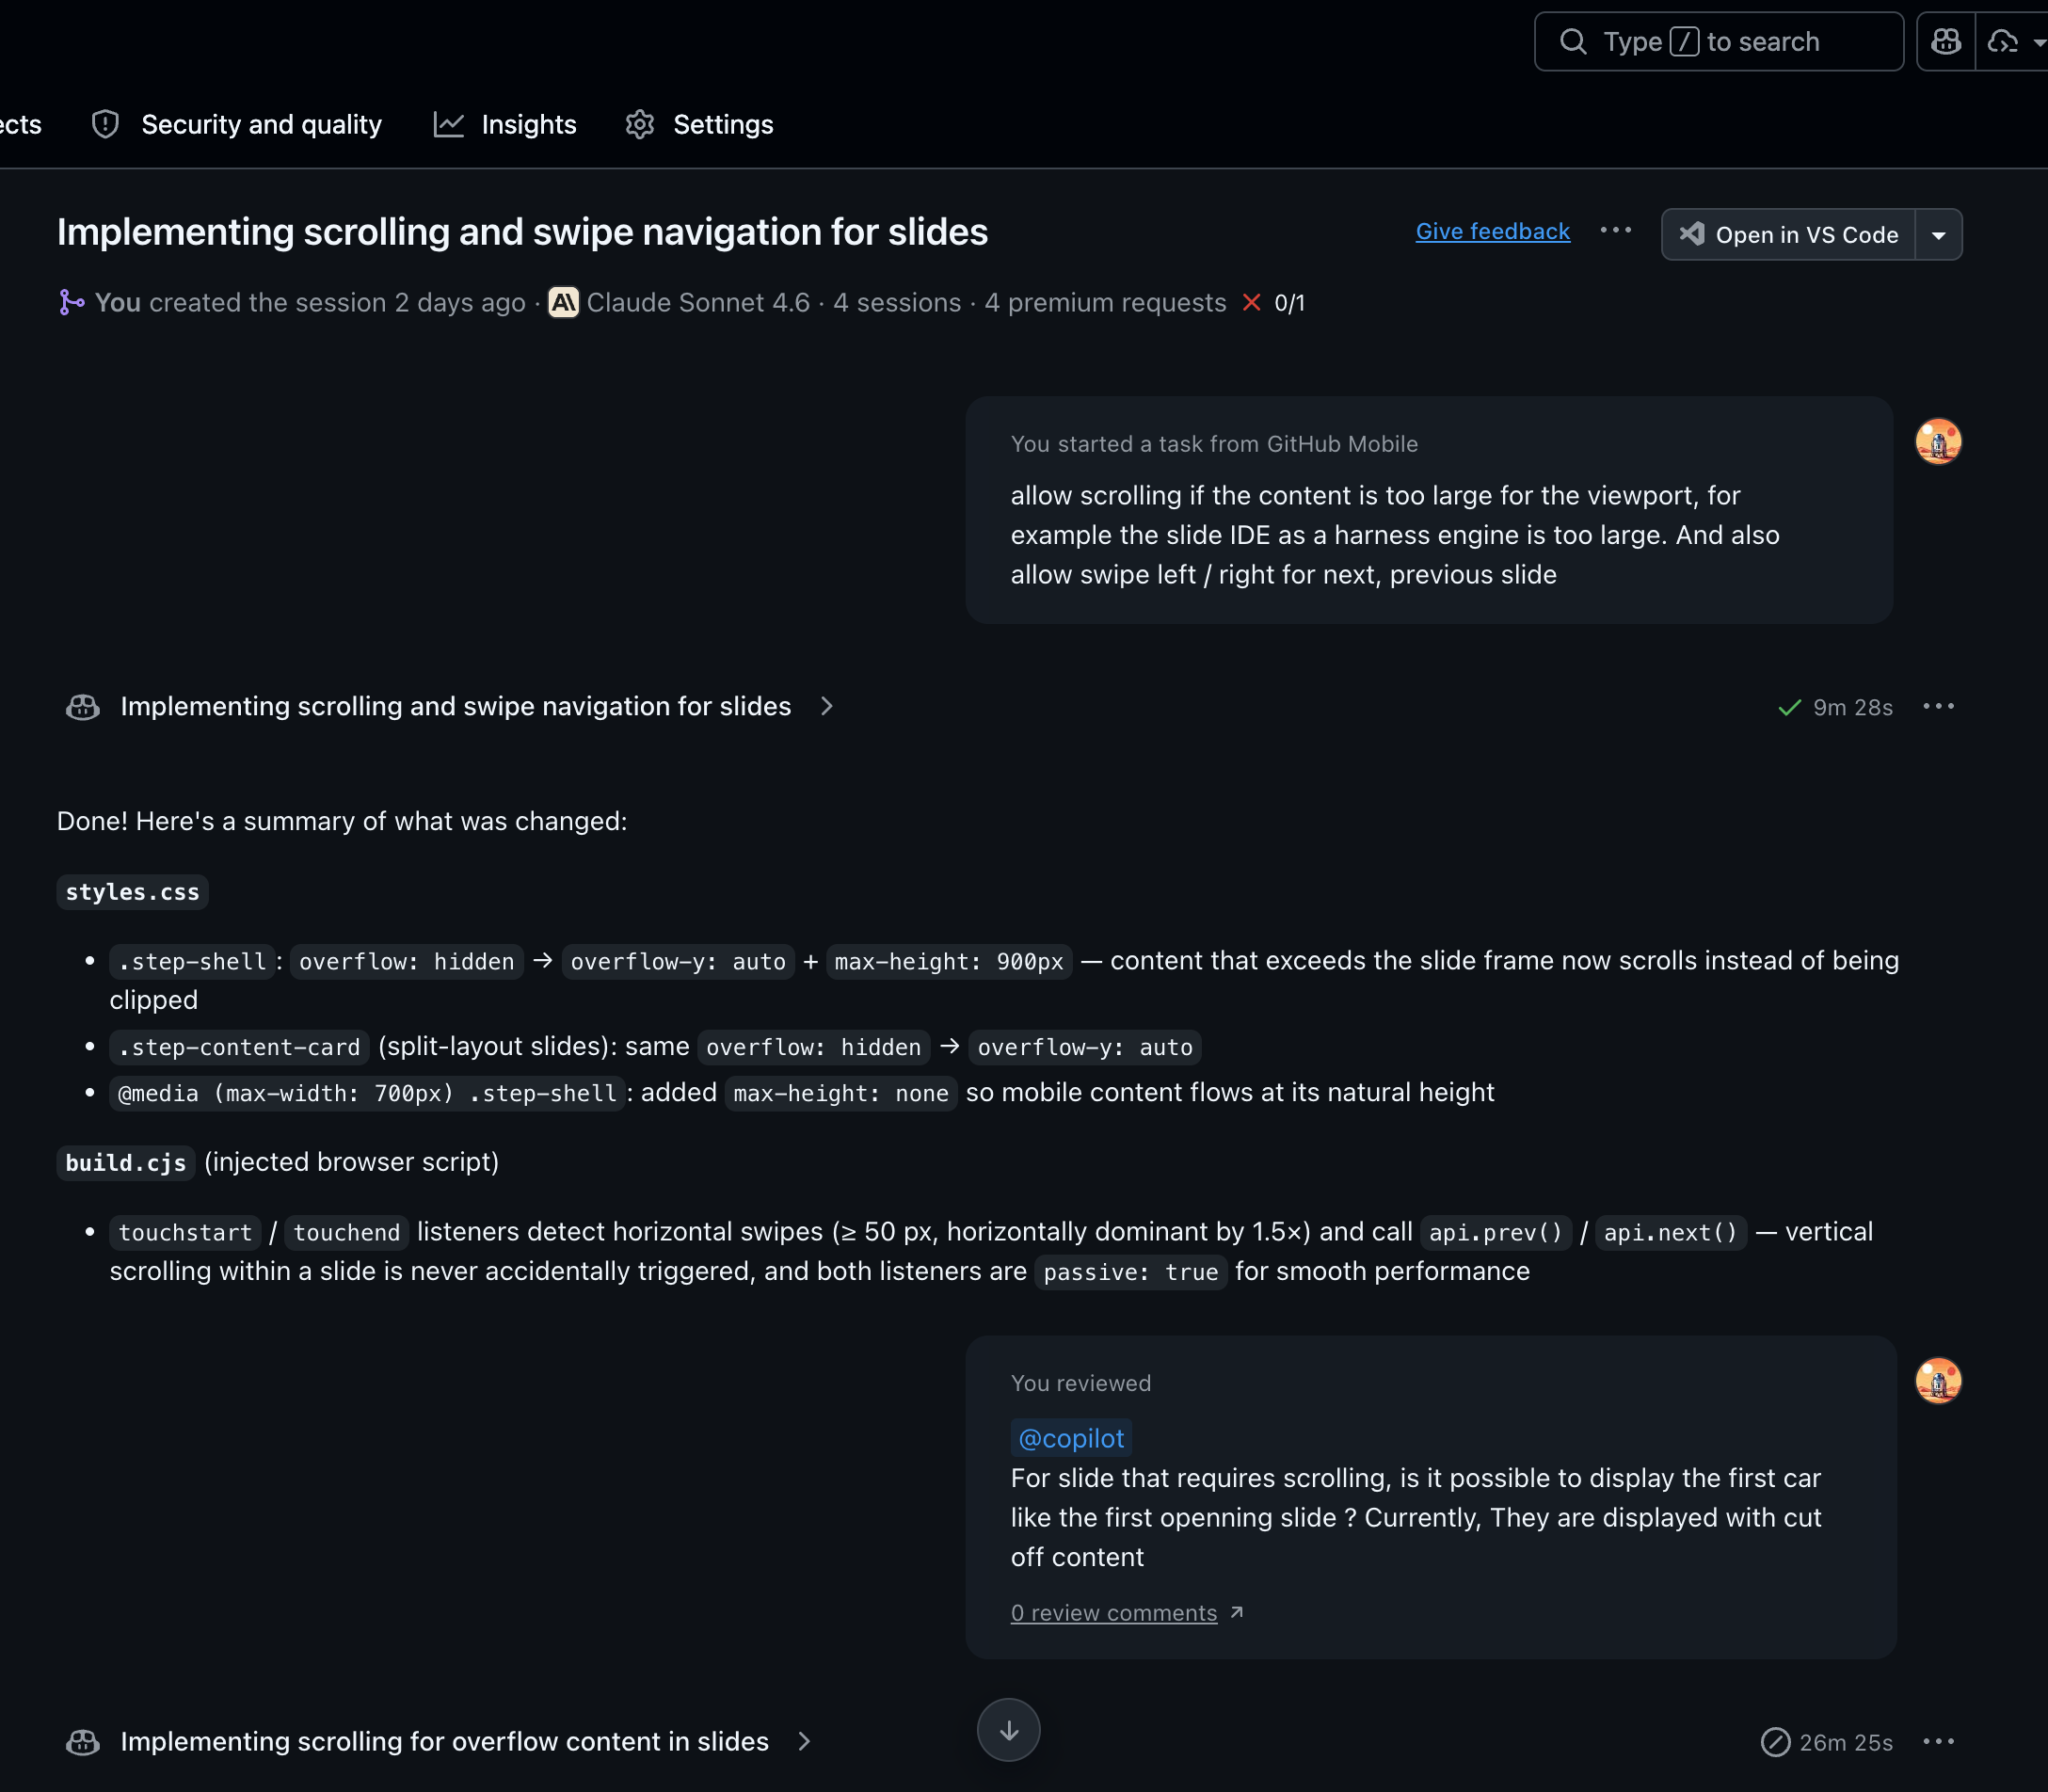Image resolution: width=2048 pixels, height=1792 pixels.
Task: Click the user avatar next to the first task message
Action: (1937, 442)
